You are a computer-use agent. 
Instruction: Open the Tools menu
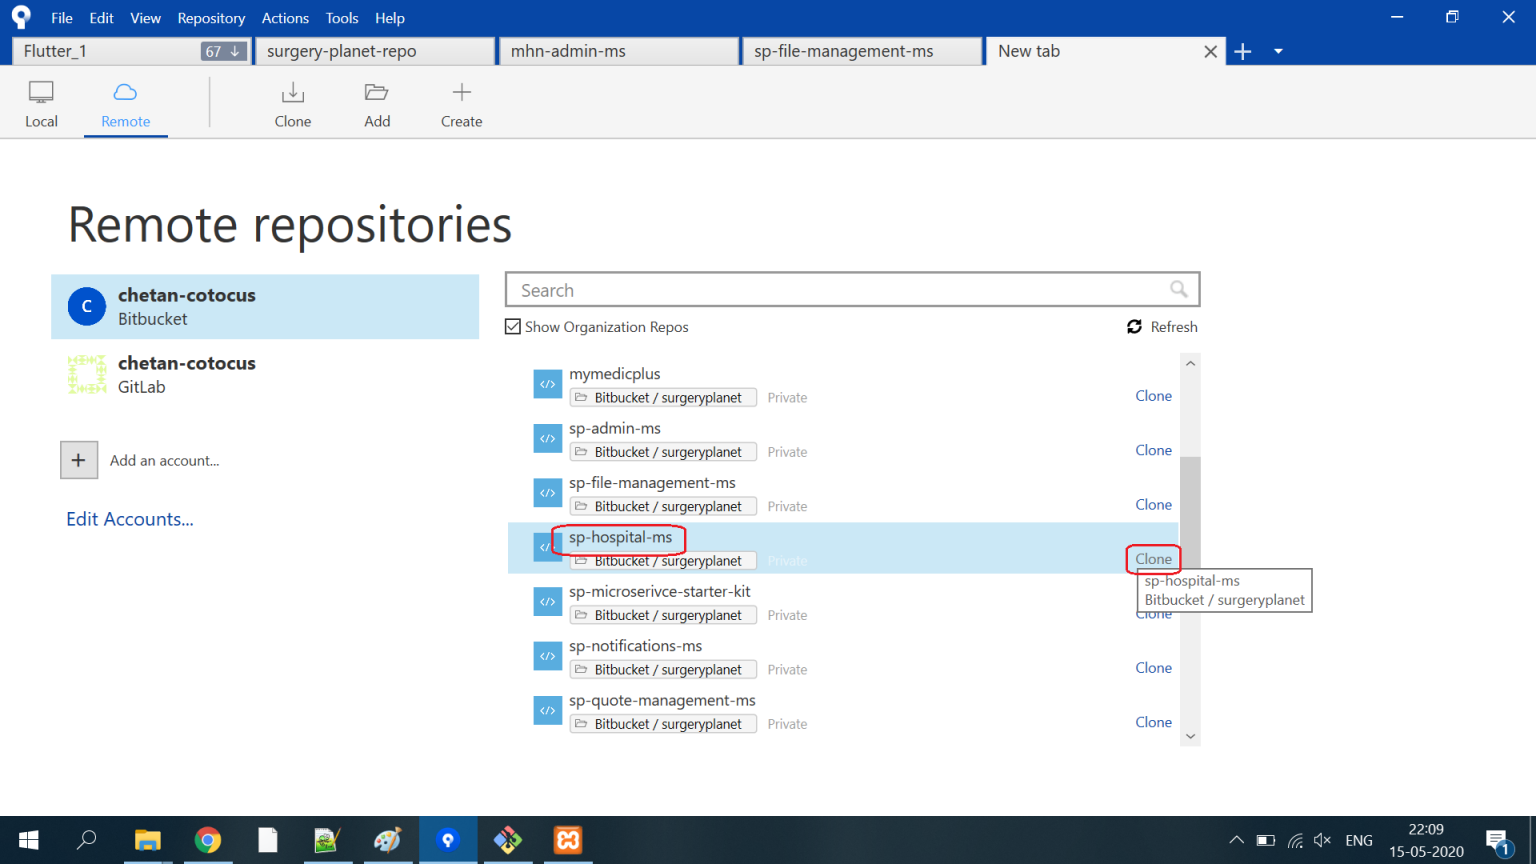[x=342, y=18]
